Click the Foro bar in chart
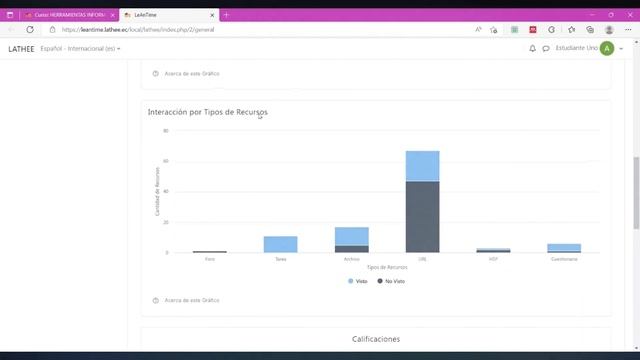 (x=209, y=252)
